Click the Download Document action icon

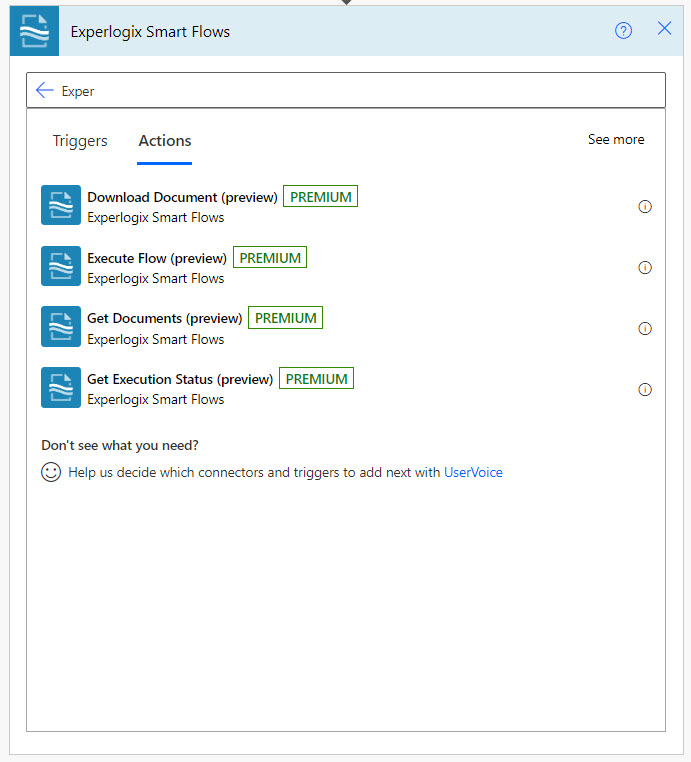(x=61, y=205)
